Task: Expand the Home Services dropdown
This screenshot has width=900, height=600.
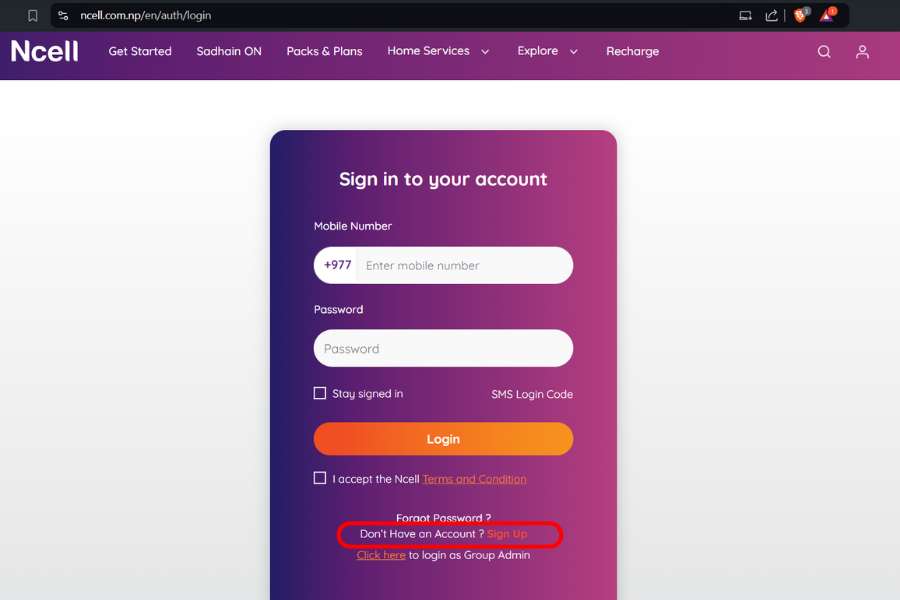Action: click(438, 51)
